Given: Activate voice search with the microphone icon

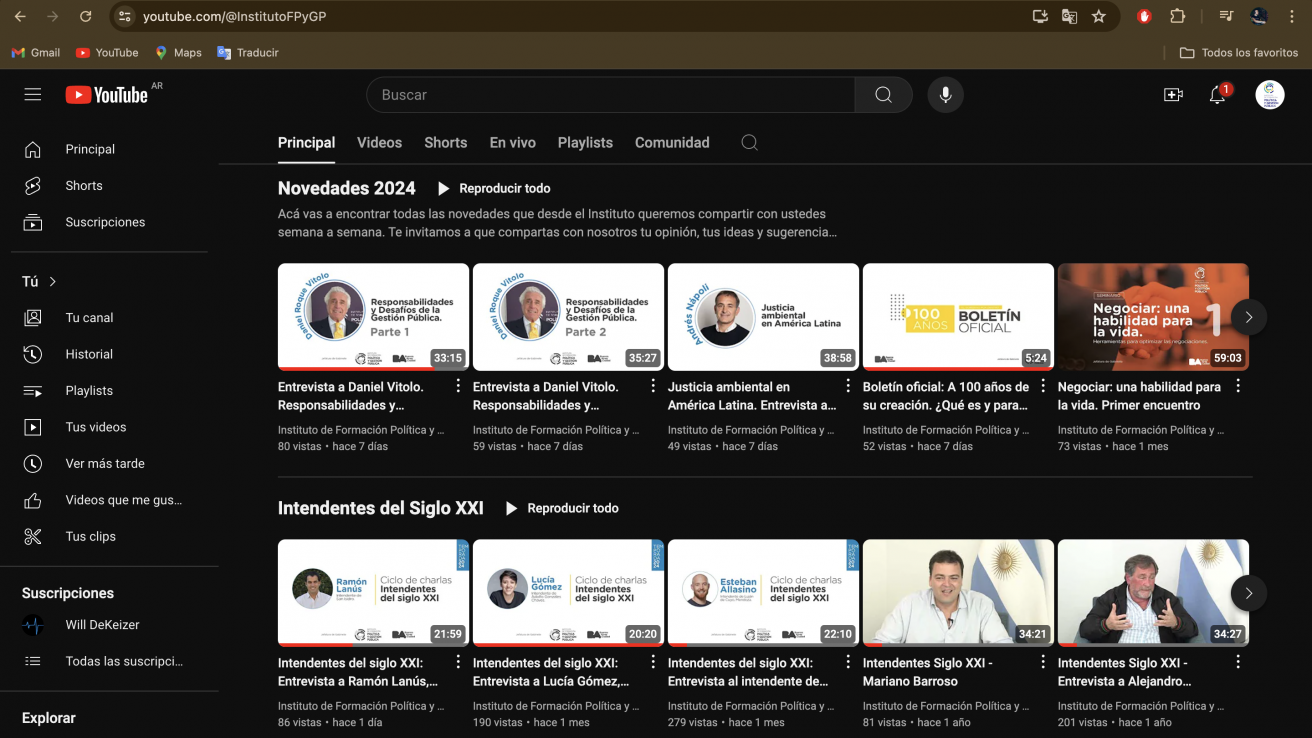Looking at the screenshot, I should tap(944, 94).
